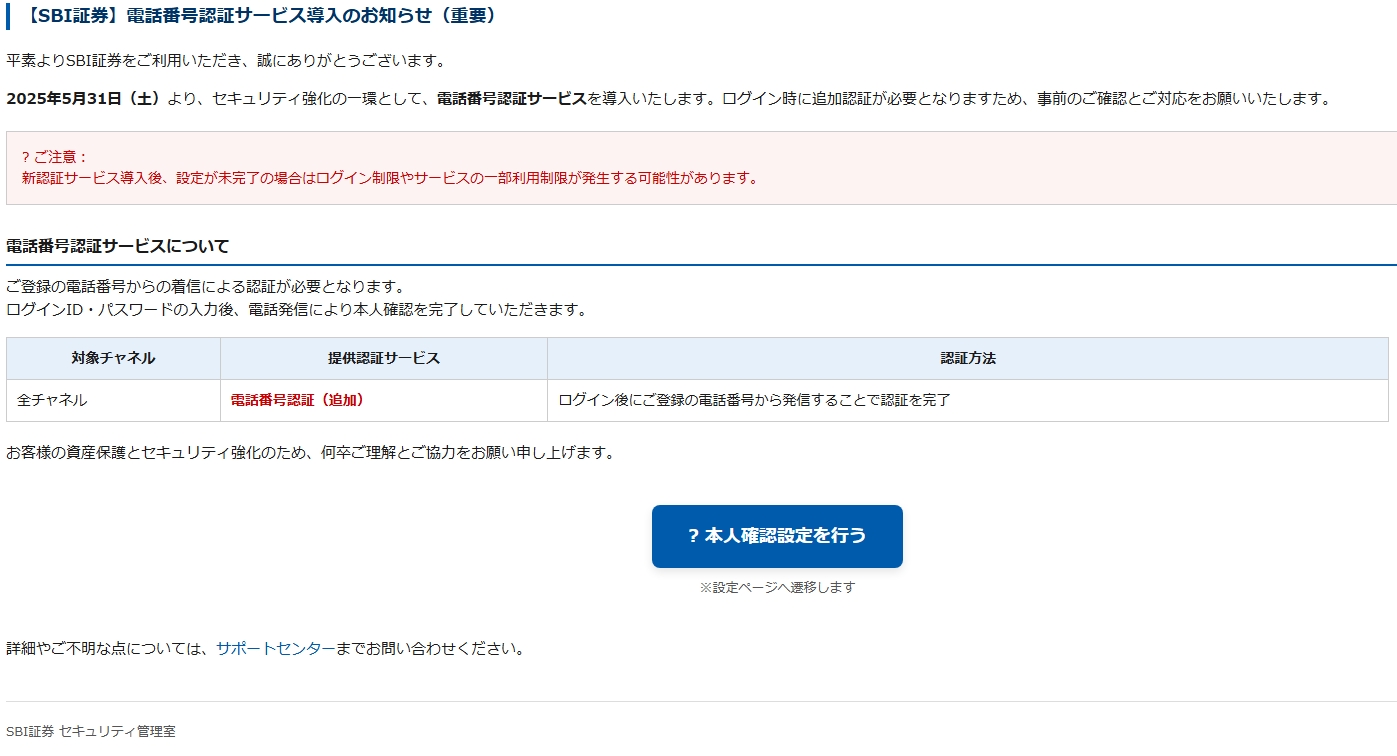Click bold 電話番号認証サービス in intro paragraph
This screenshot has height=756, width=1397.
(x=511, y=98)
